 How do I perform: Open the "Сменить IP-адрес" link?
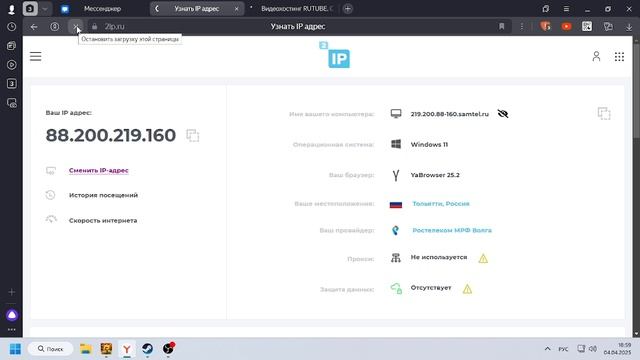point(99,170)
